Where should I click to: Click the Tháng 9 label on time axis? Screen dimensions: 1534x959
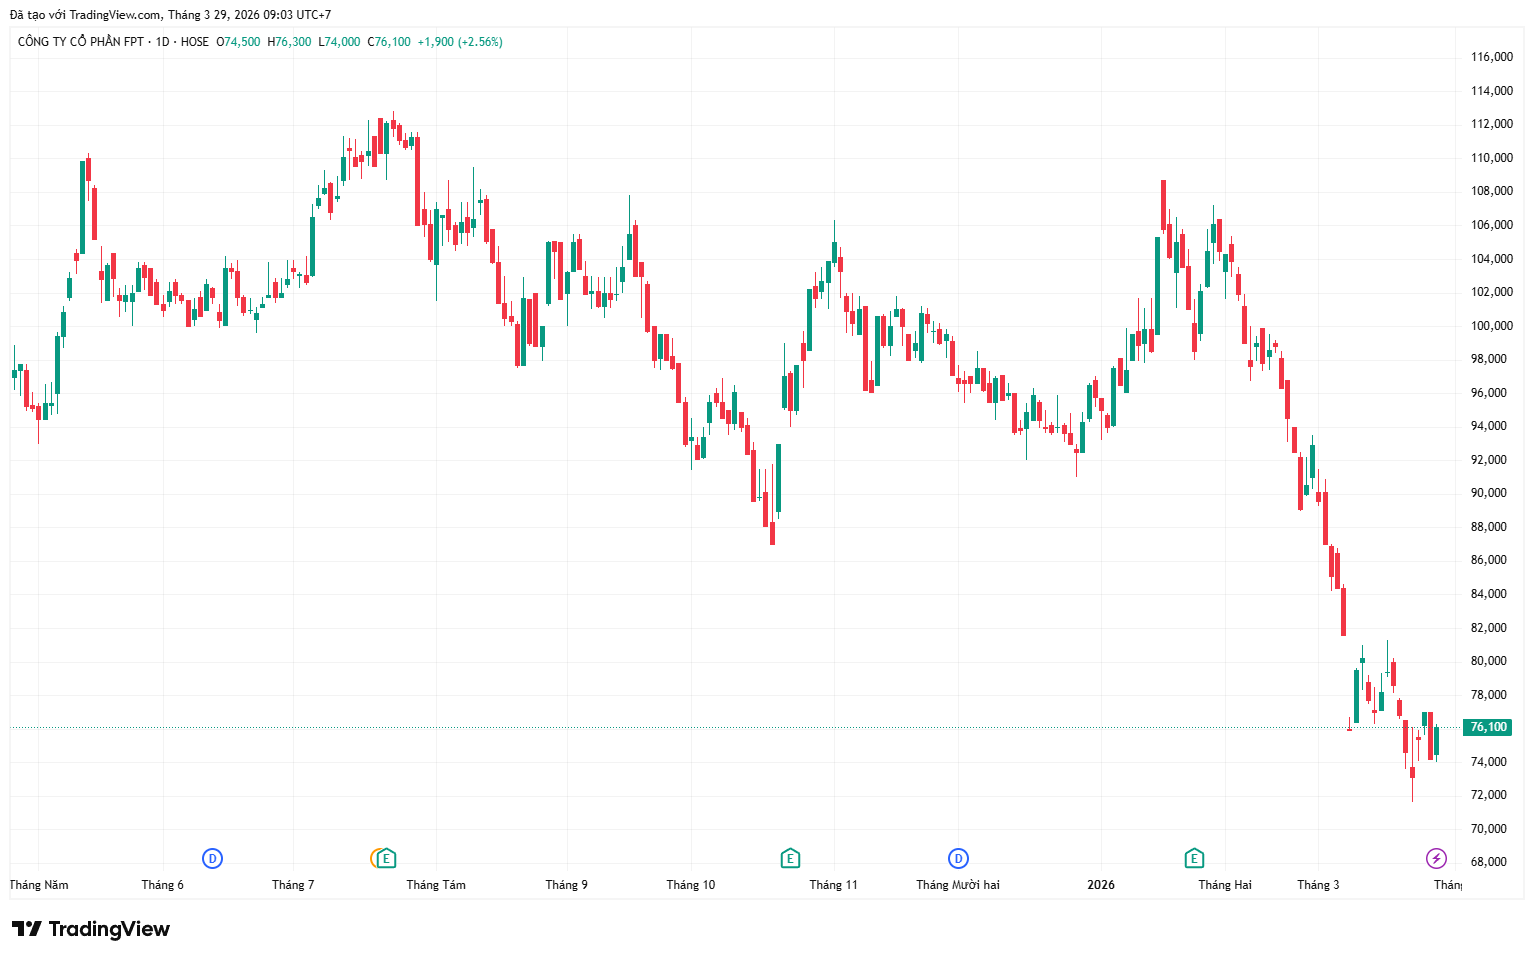coord(566,885)
